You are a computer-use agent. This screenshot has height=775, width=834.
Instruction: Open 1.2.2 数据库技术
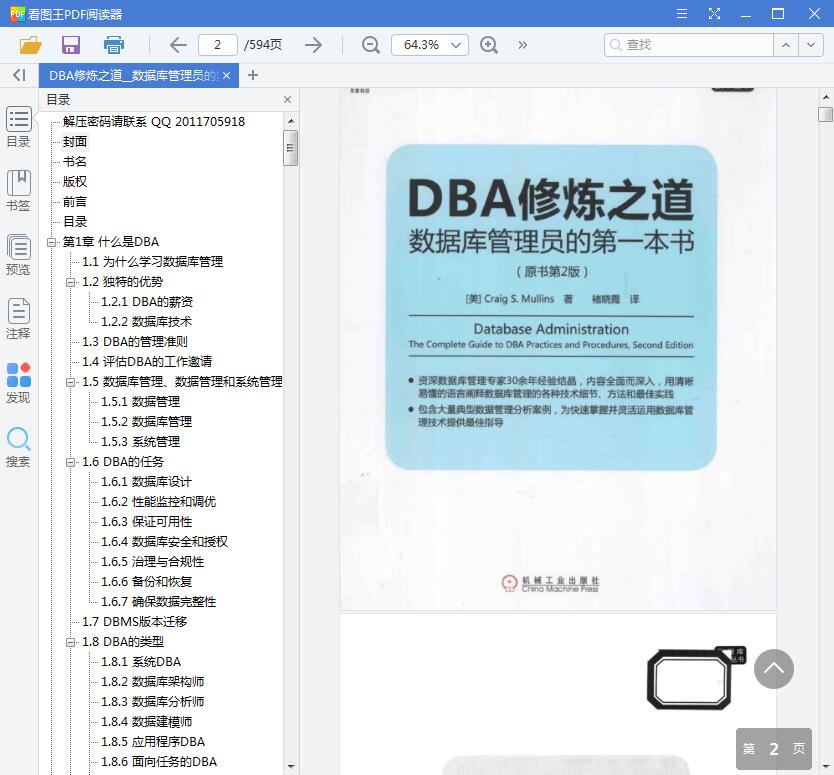coord(147,322)
